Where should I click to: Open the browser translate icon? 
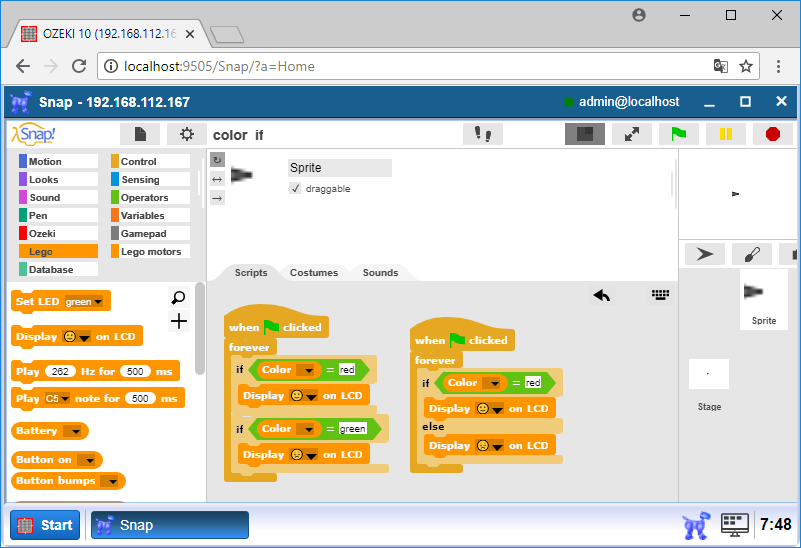(x=720, y=66)
